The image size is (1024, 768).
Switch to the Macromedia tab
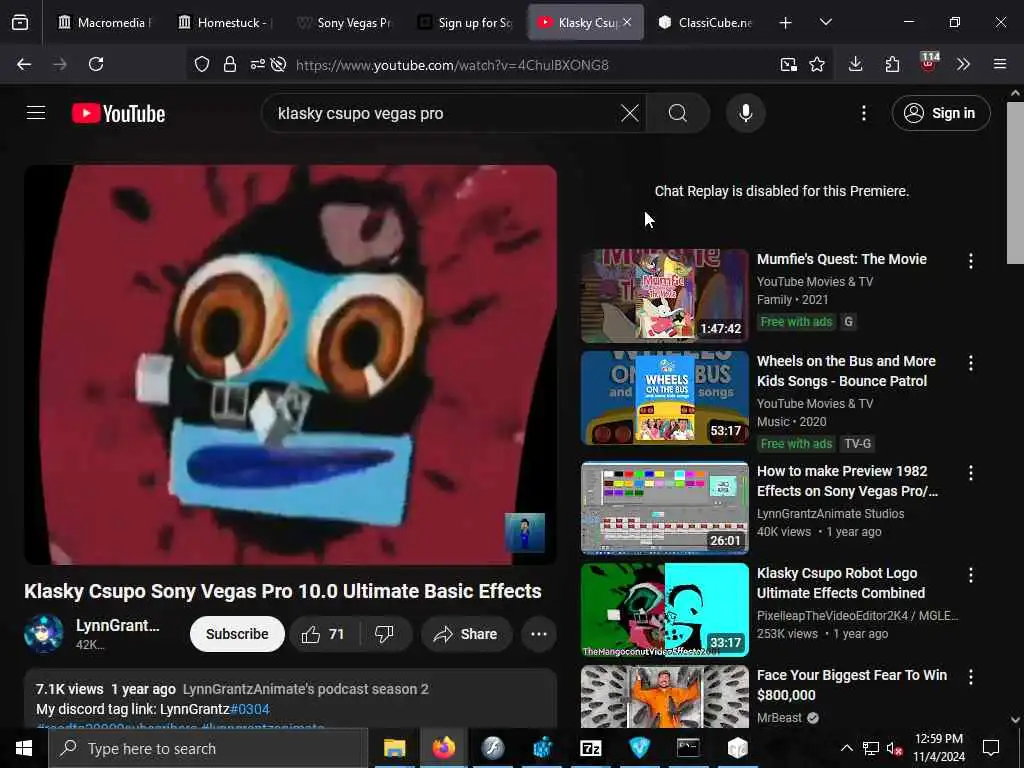point(103,23)
